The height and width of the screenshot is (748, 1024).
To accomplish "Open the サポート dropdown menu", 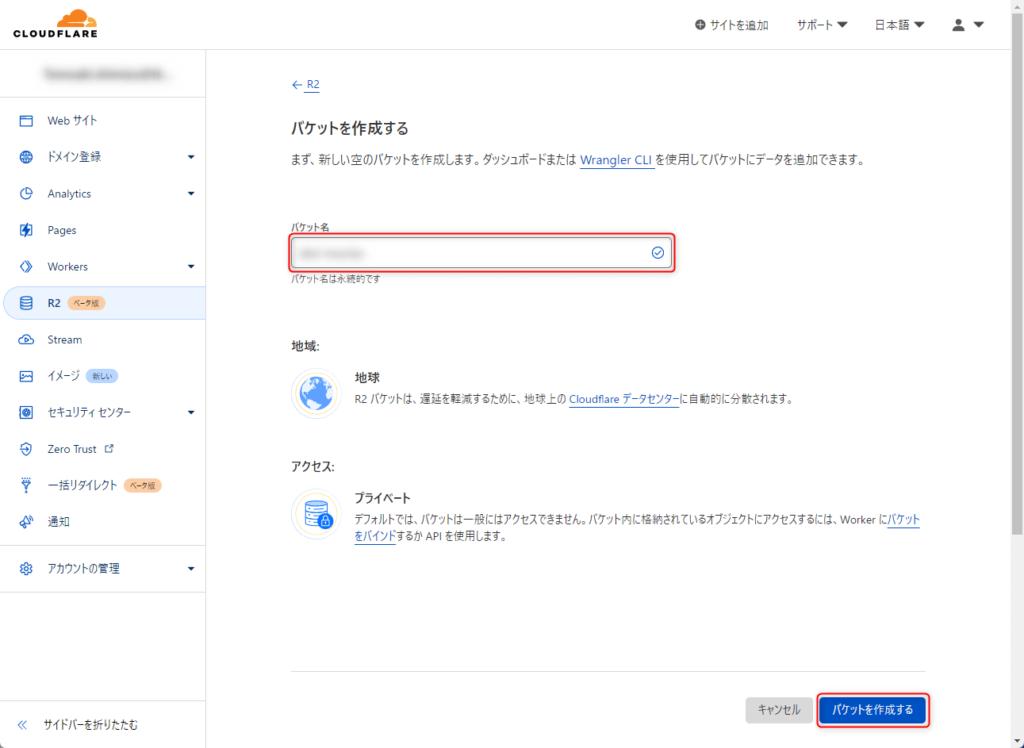I will [822, 25].
